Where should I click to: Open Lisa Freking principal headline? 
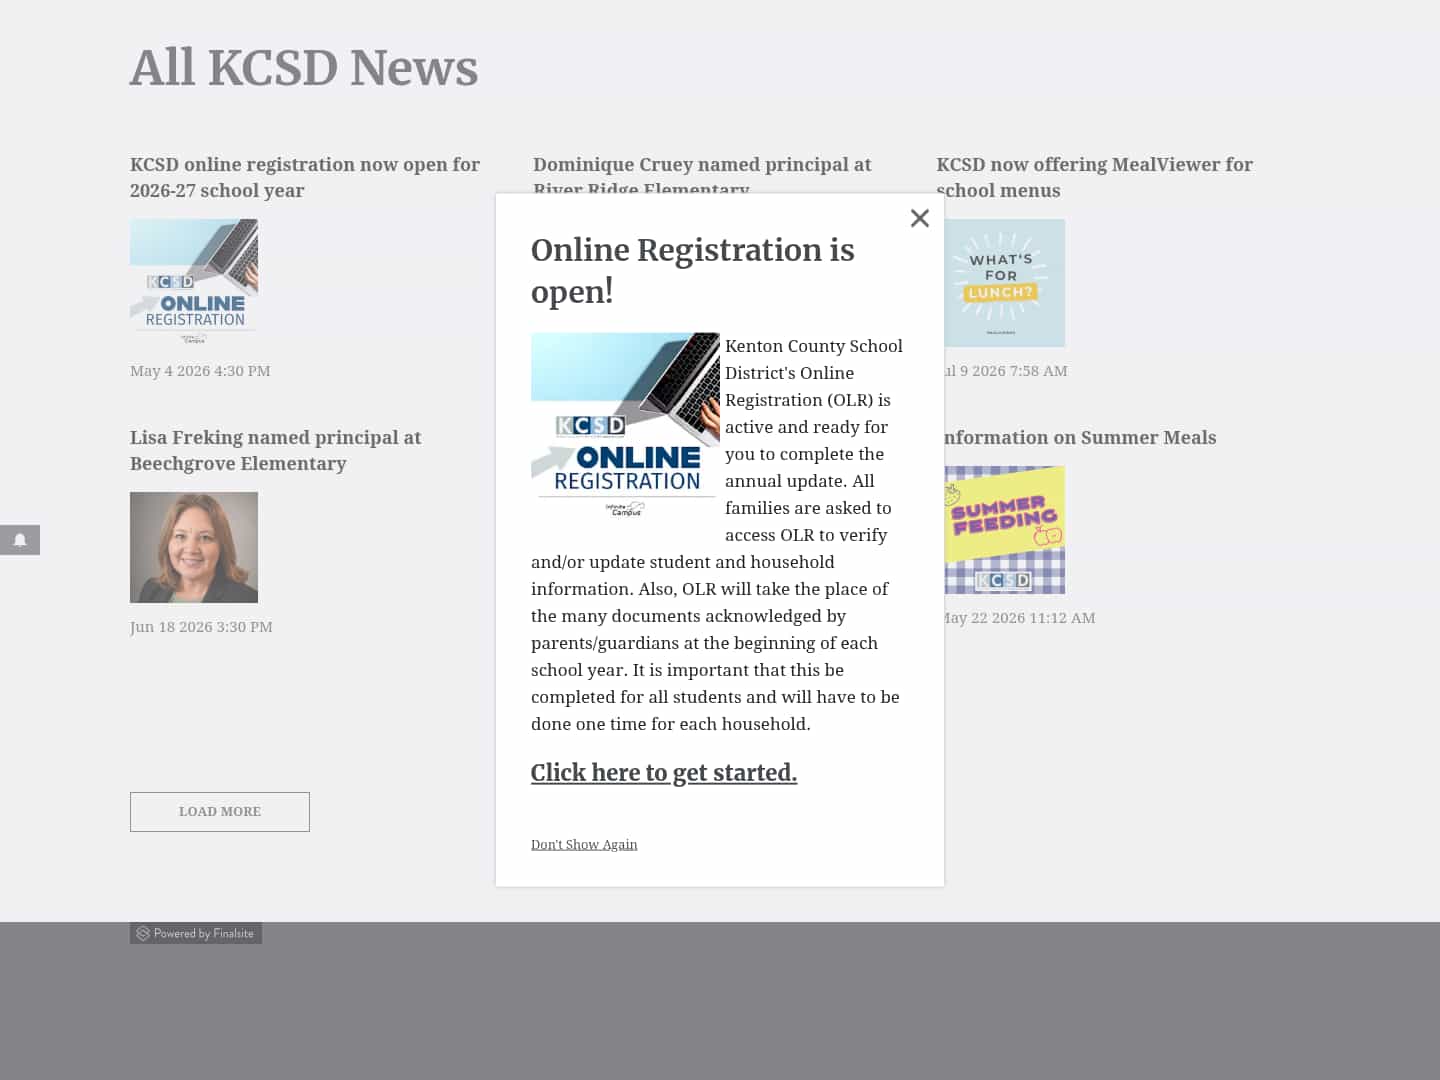point(275,450)
